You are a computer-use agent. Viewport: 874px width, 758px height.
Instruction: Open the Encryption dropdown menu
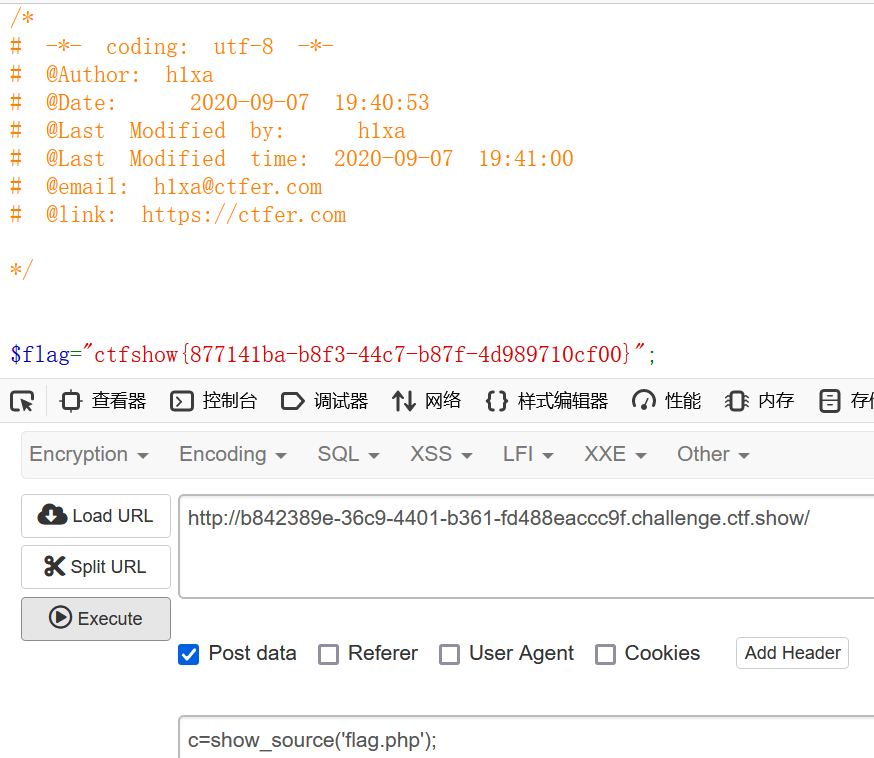pos(89,454)
